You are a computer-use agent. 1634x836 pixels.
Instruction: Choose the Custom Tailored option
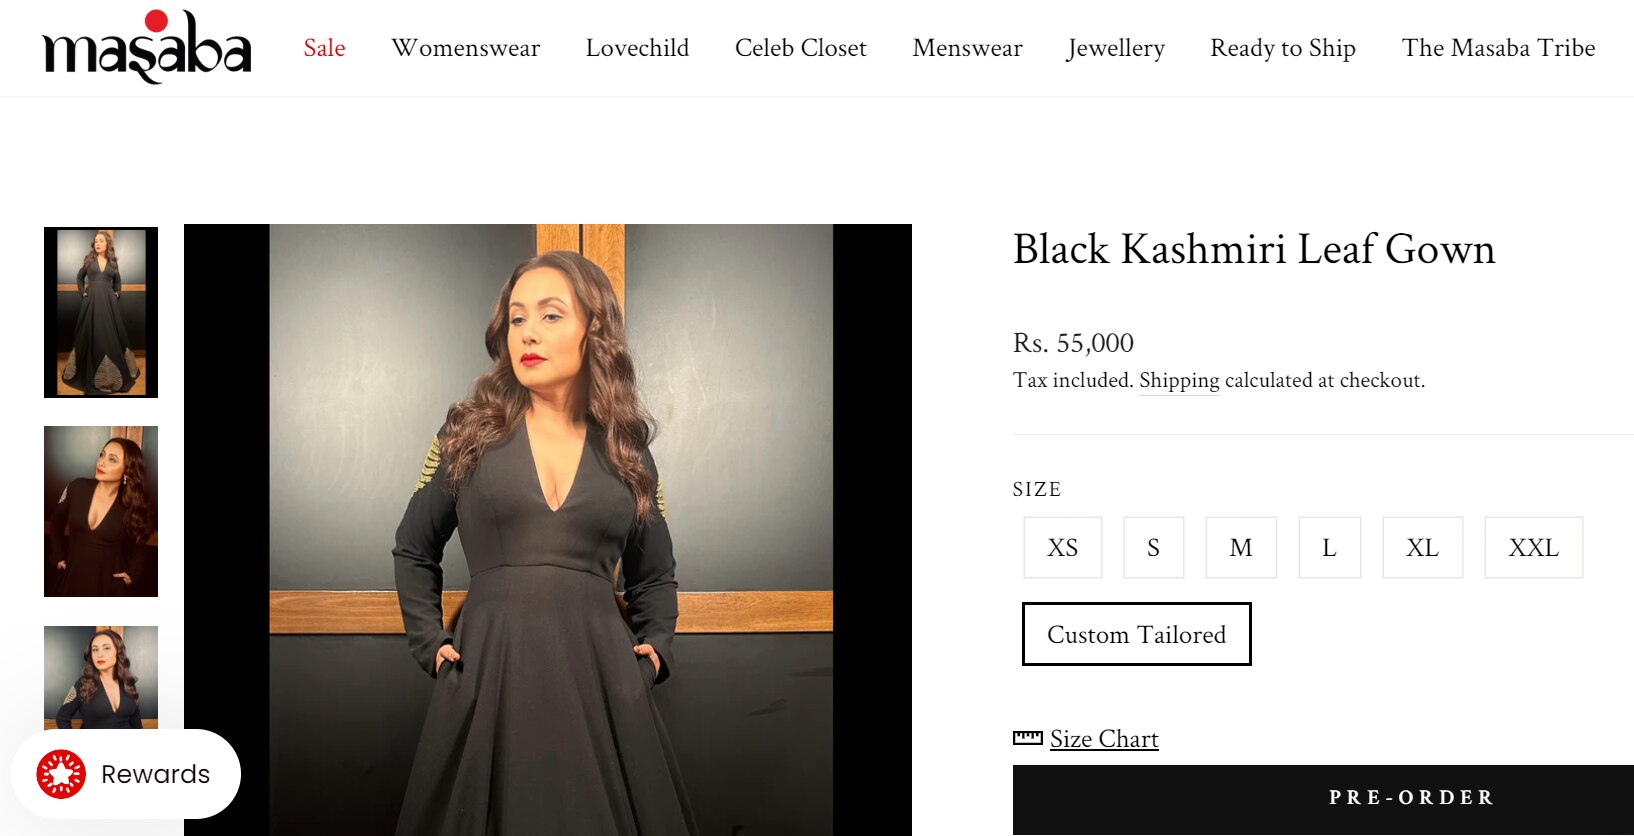tap(1136, 634)
